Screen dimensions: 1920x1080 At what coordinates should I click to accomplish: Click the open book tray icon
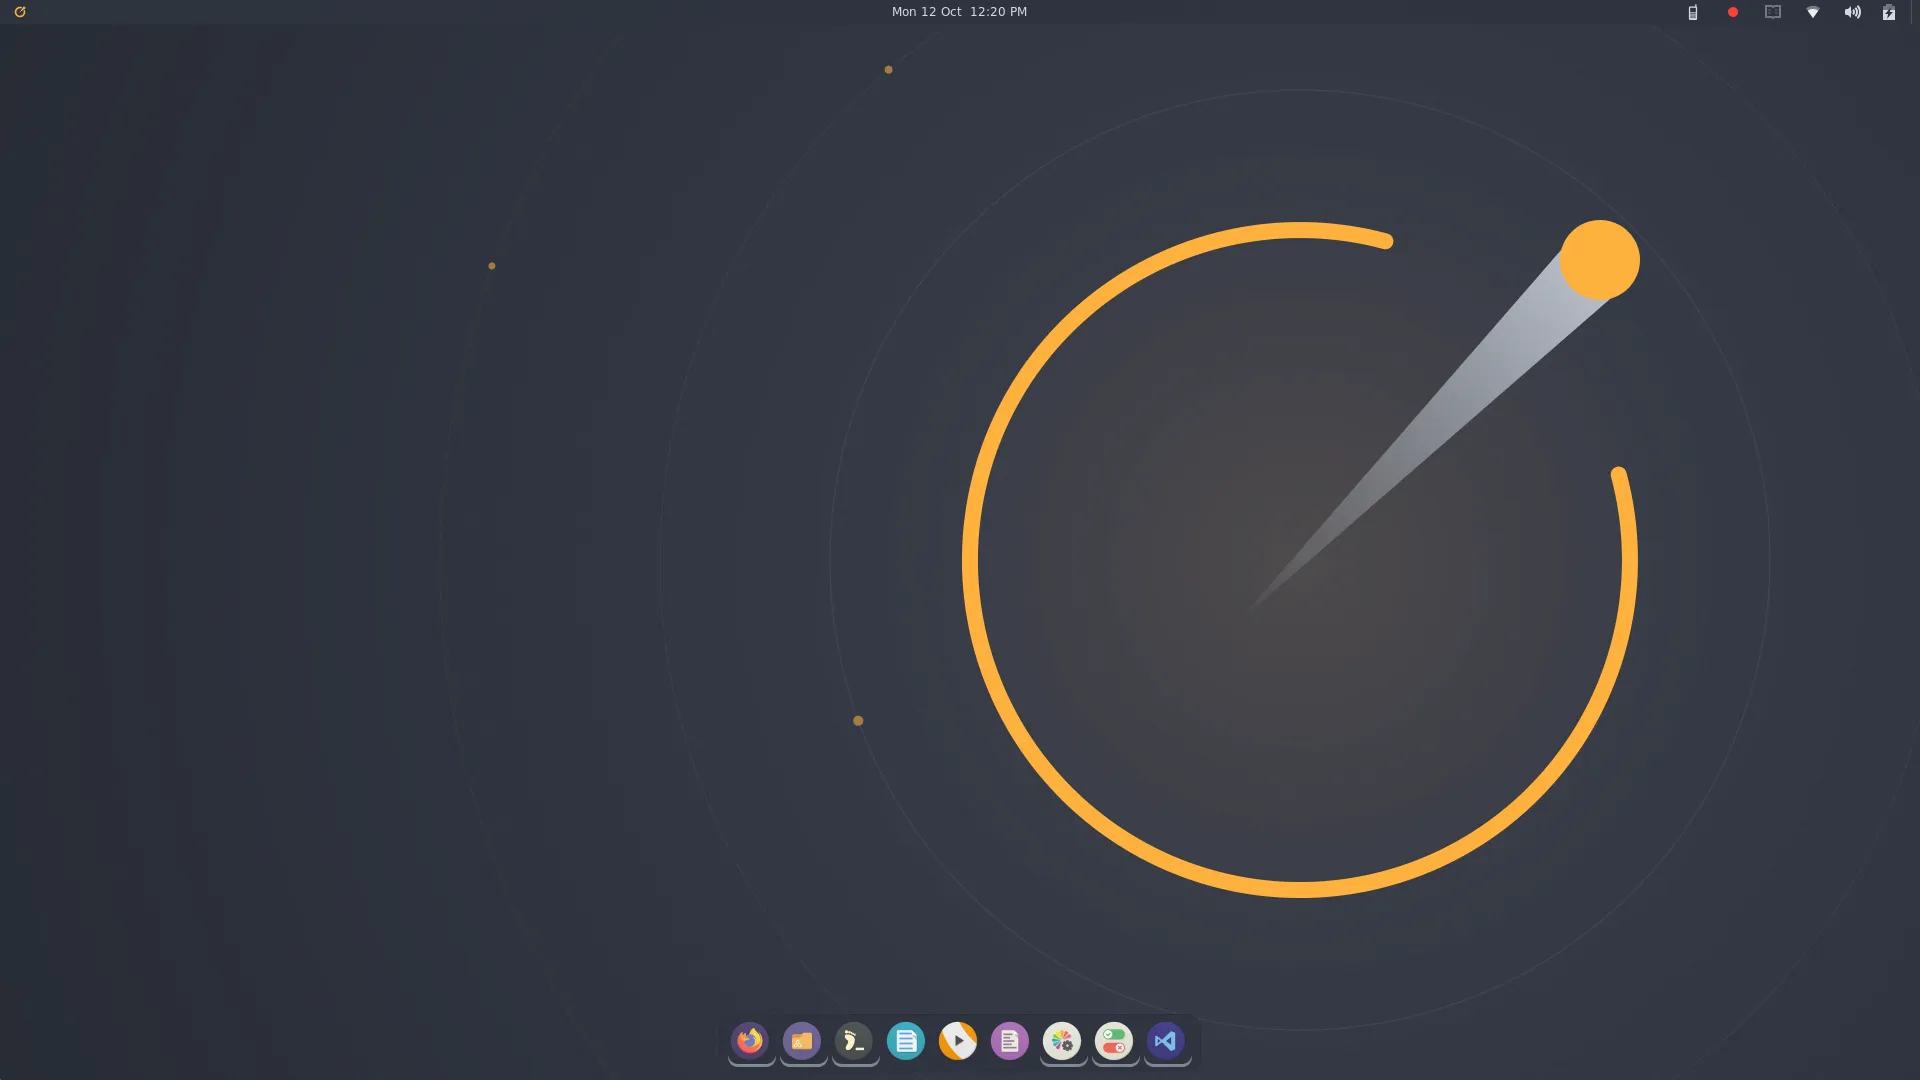tap(1773, 12)
